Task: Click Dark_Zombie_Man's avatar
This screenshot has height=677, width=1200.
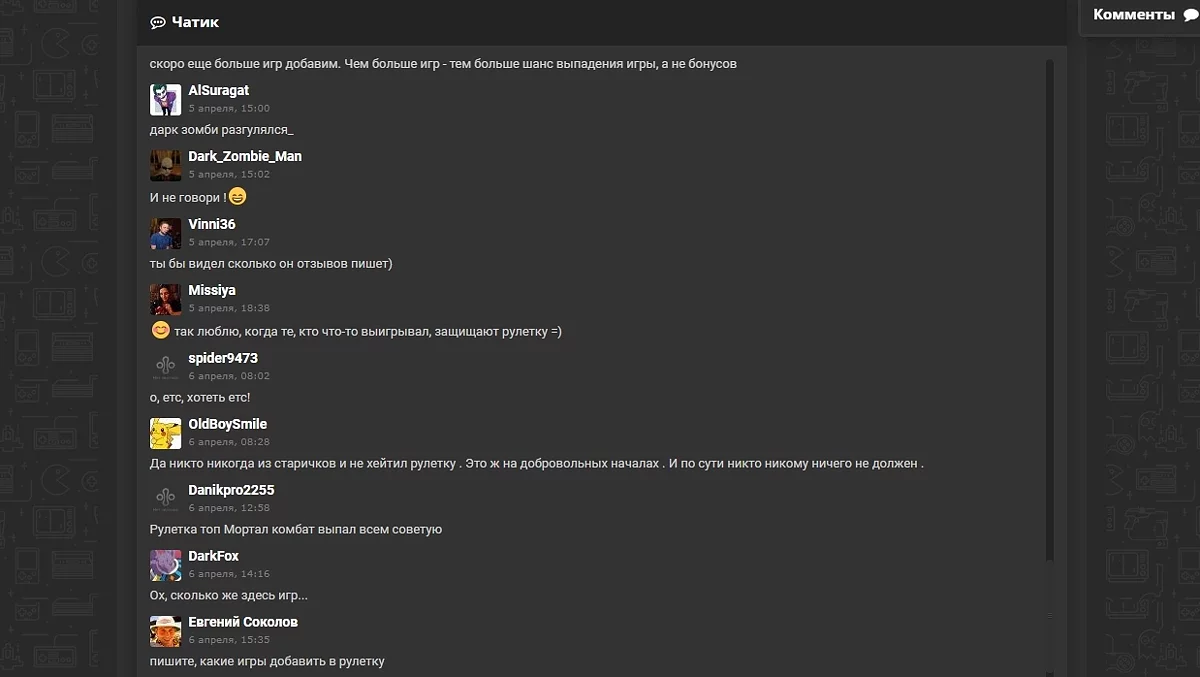Action: click(165, 165)
